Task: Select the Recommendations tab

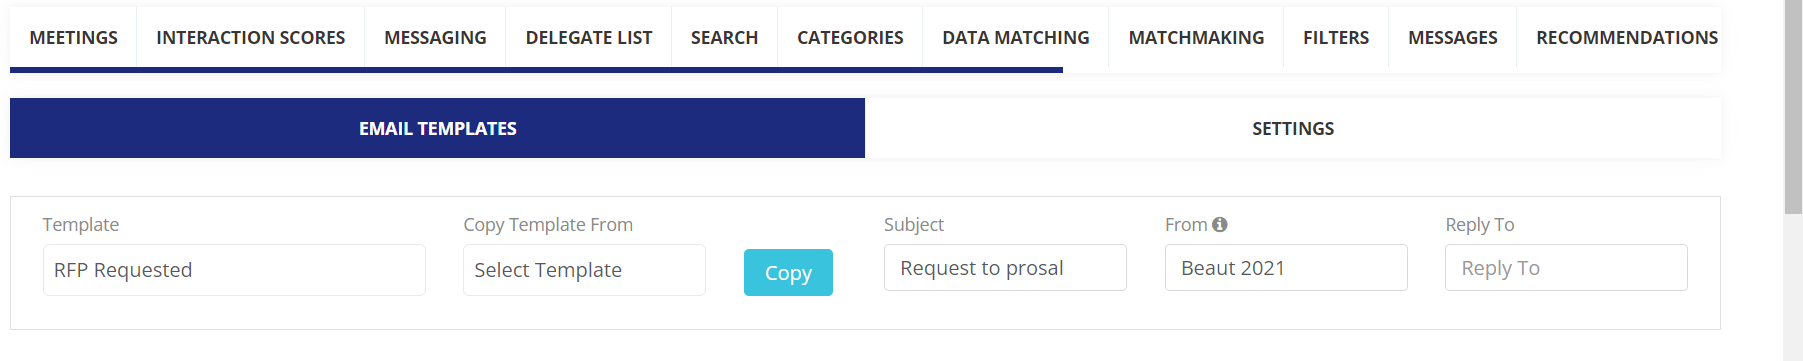Action: [1627, 38]
